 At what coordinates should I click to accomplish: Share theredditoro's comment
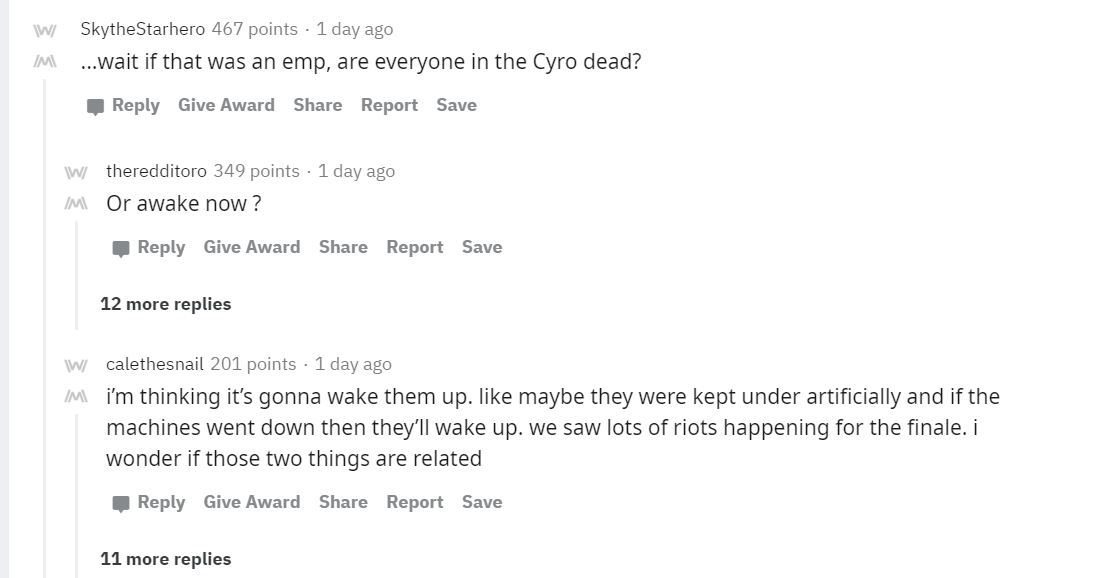coord(343,247)
